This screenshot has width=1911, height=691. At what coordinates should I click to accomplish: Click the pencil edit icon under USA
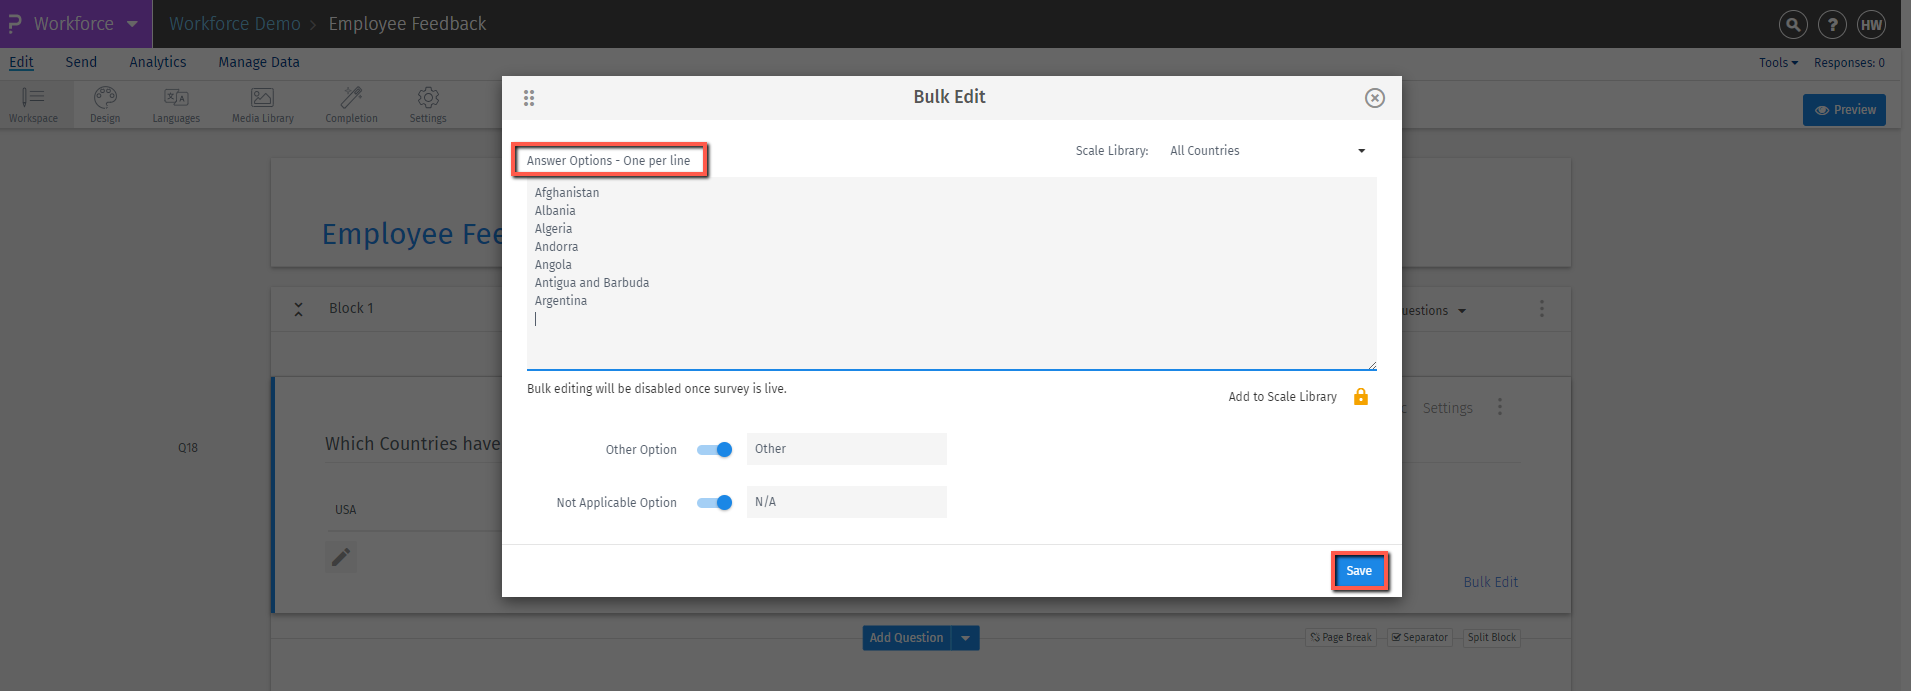tap(341, 557)
